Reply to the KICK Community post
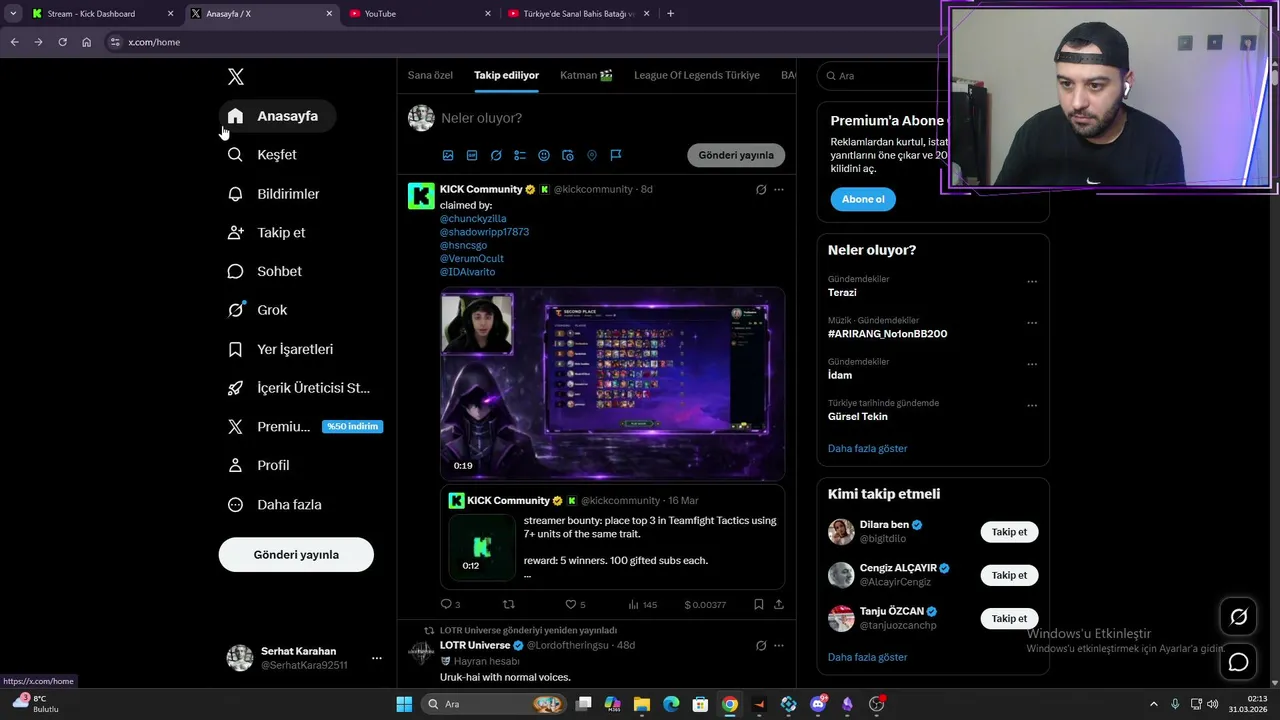The width and height of the screenshot is (1280, 720). click(x=450, y=604)
